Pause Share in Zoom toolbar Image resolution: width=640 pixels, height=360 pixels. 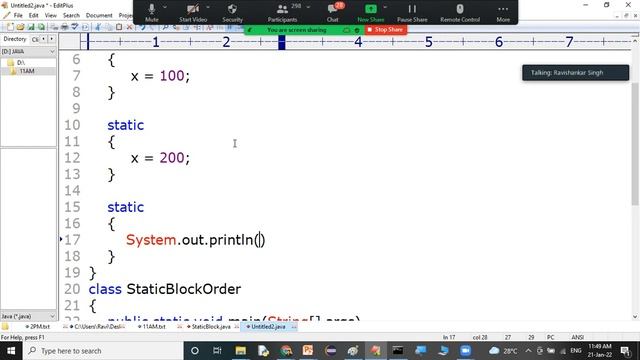pos(412,13)
